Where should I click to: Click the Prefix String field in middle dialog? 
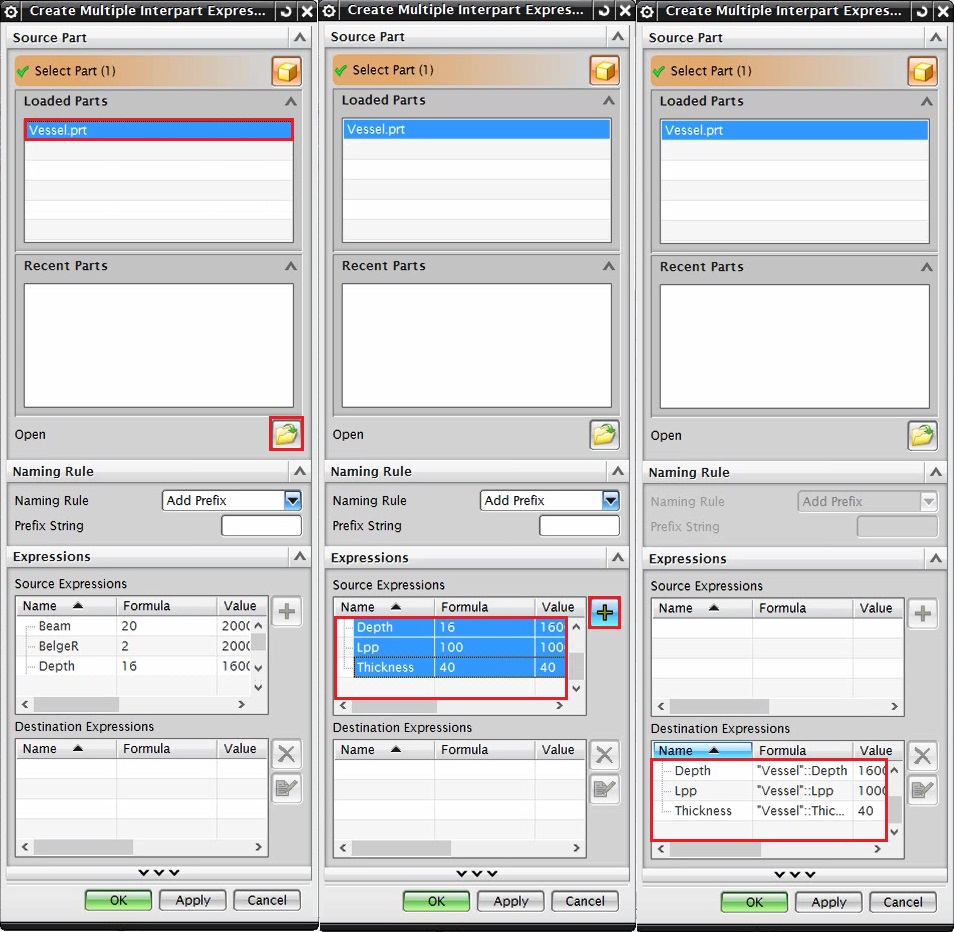(x=579, y=526)
